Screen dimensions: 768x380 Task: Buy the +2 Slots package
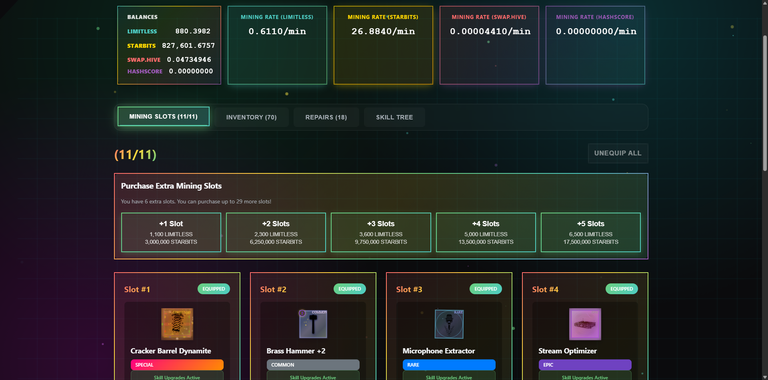tap(276, 233)
